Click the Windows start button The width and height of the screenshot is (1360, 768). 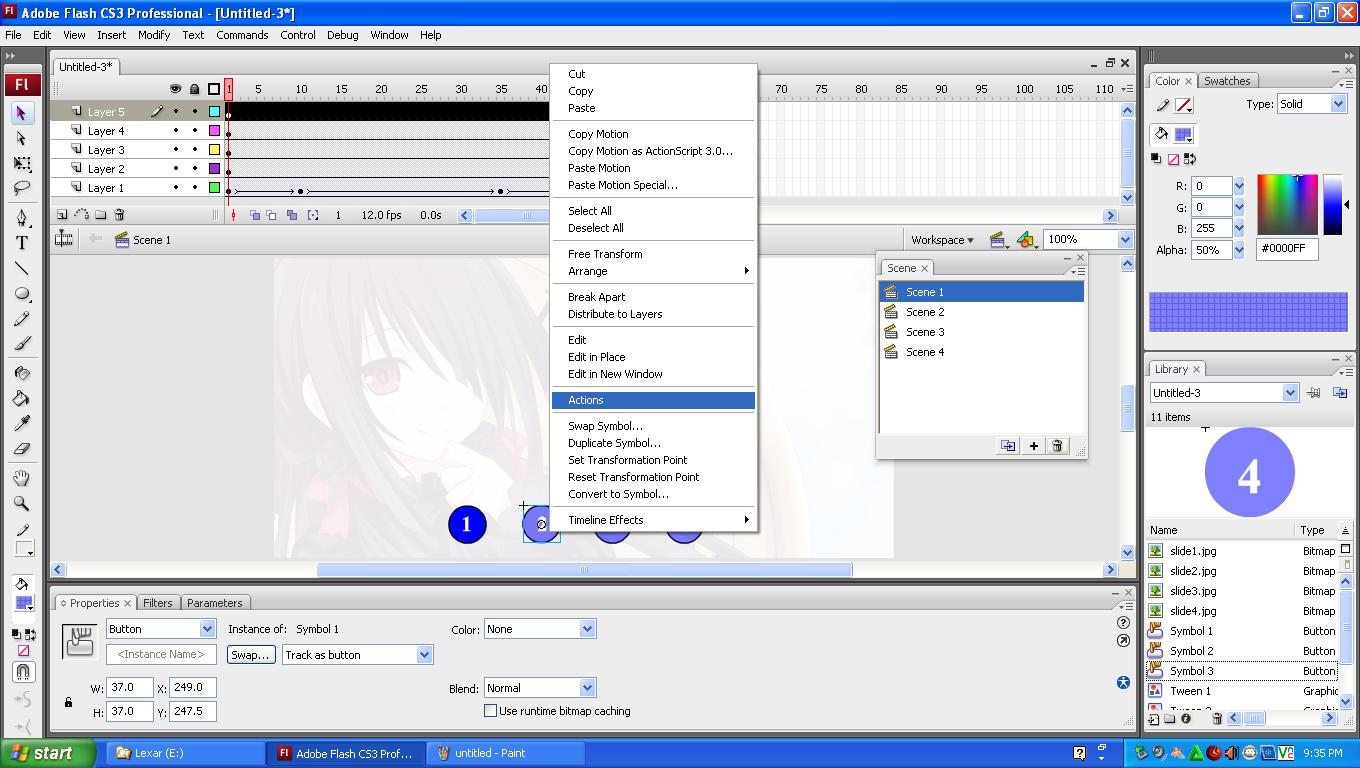point(48,753)
